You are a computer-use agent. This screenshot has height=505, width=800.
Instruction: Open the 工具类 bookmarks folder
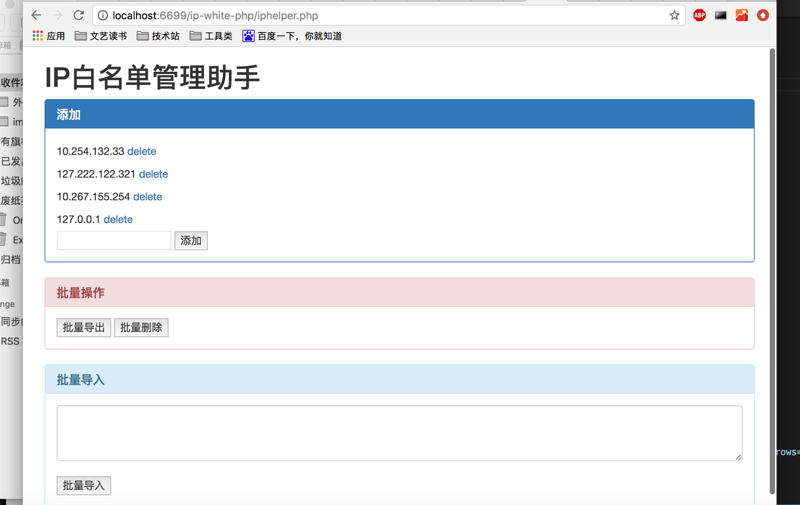click(x=211, y=36)
